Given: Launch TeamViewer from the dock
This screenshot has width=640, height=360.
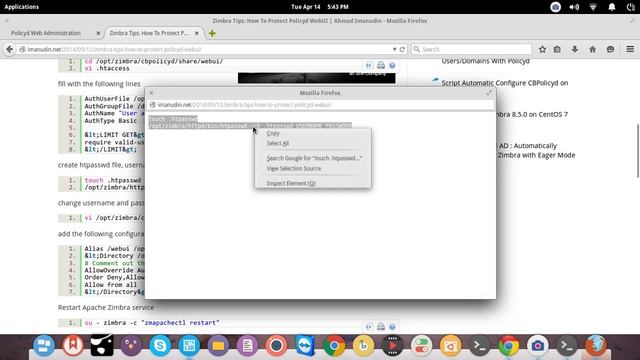Looking at the screenshot, I should click(305, 346).
